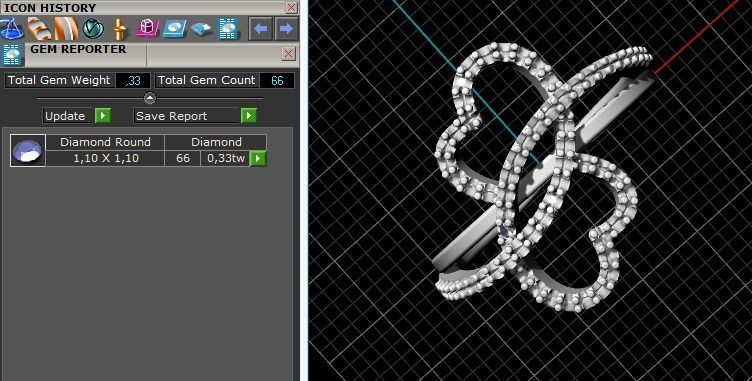Click the "GEM REPORTER" panel title

click(x=78, y=49)
